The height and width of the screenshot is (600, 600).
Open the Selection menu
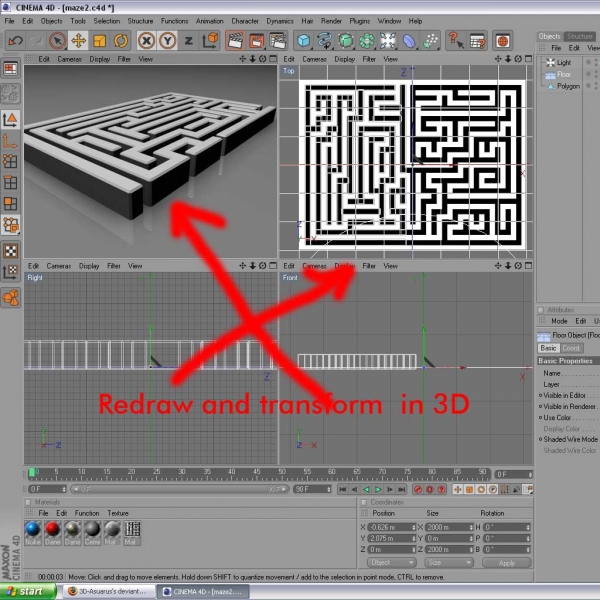coord(107,21)
